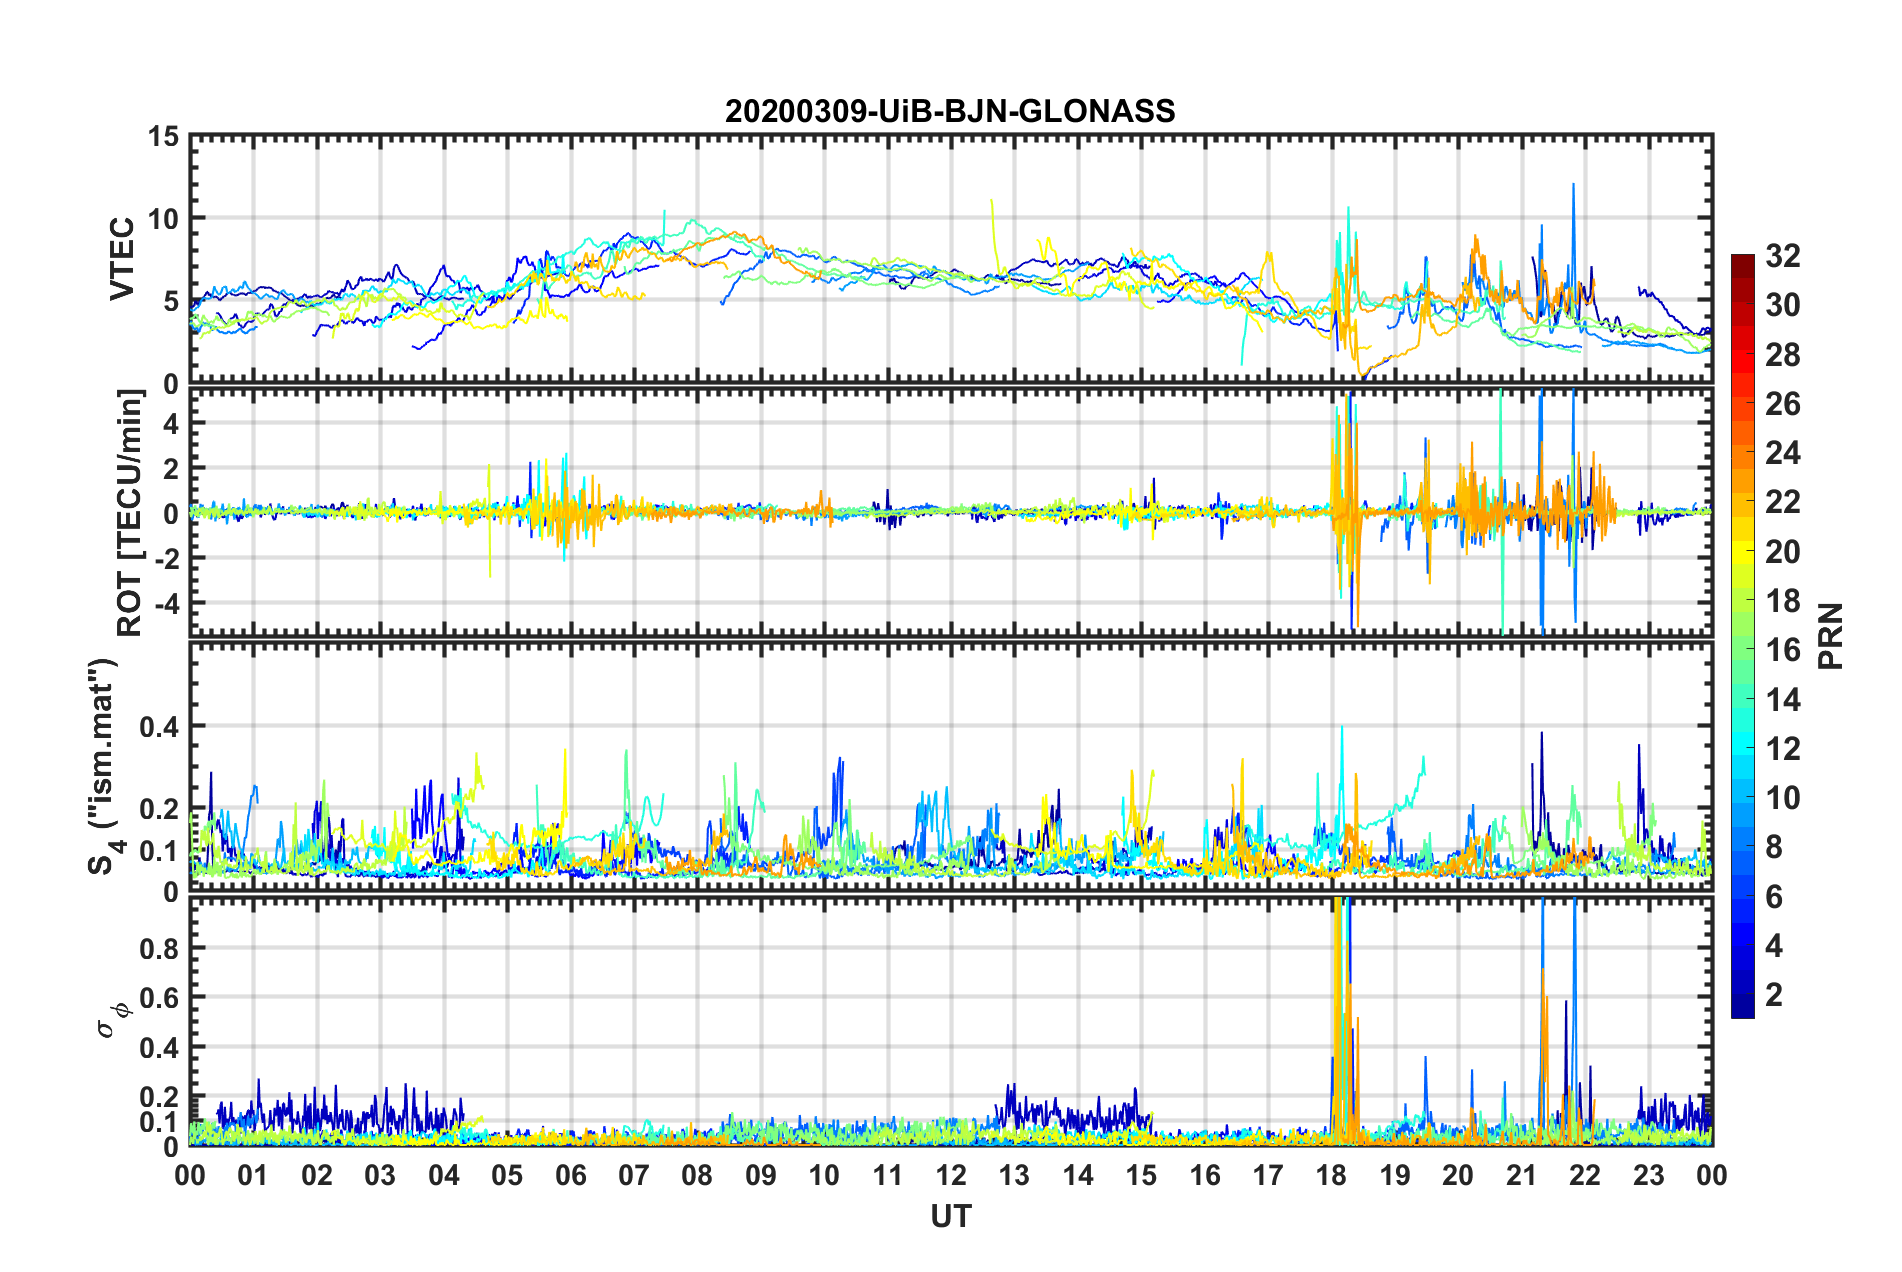Click colorbar tick label 12
The height and width of the screenshot is (1272, 1902).
[1782, 748]
